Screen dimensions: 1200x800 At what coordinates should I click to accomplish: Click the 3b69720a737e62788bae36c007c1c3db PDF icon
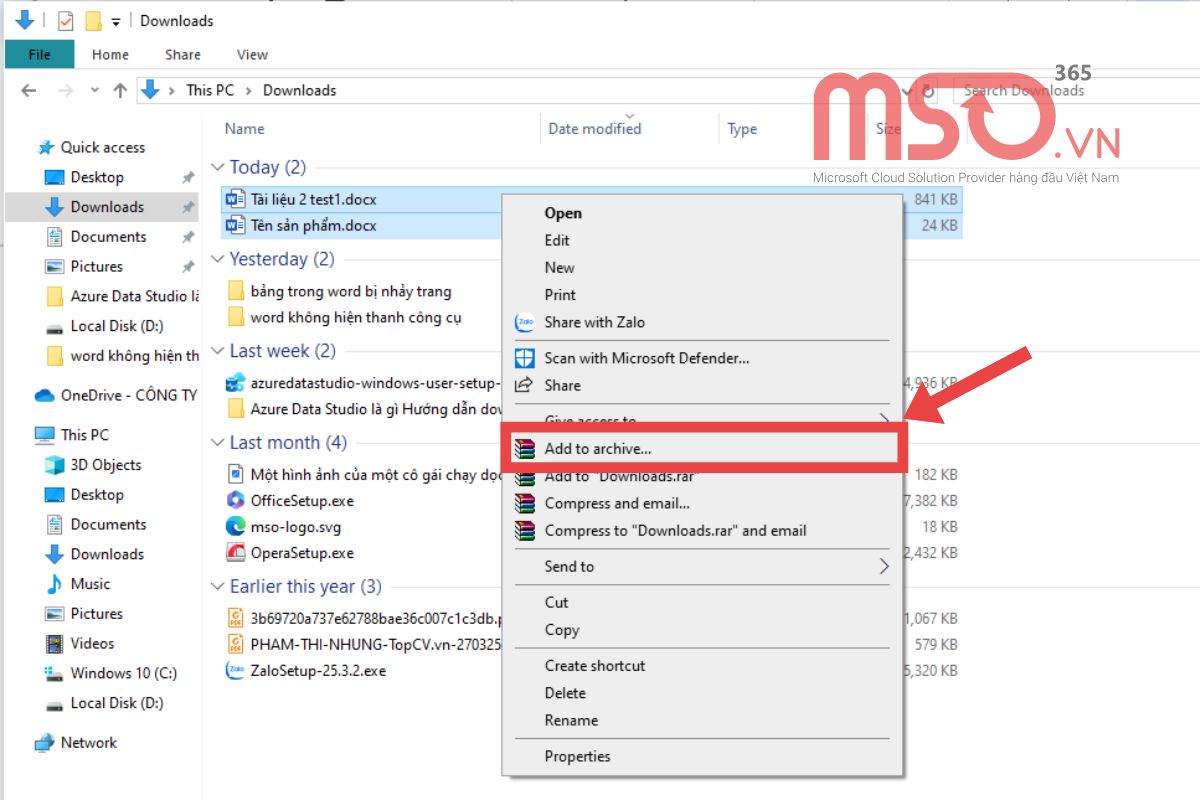pyautogui.click(x=235, y=618)
